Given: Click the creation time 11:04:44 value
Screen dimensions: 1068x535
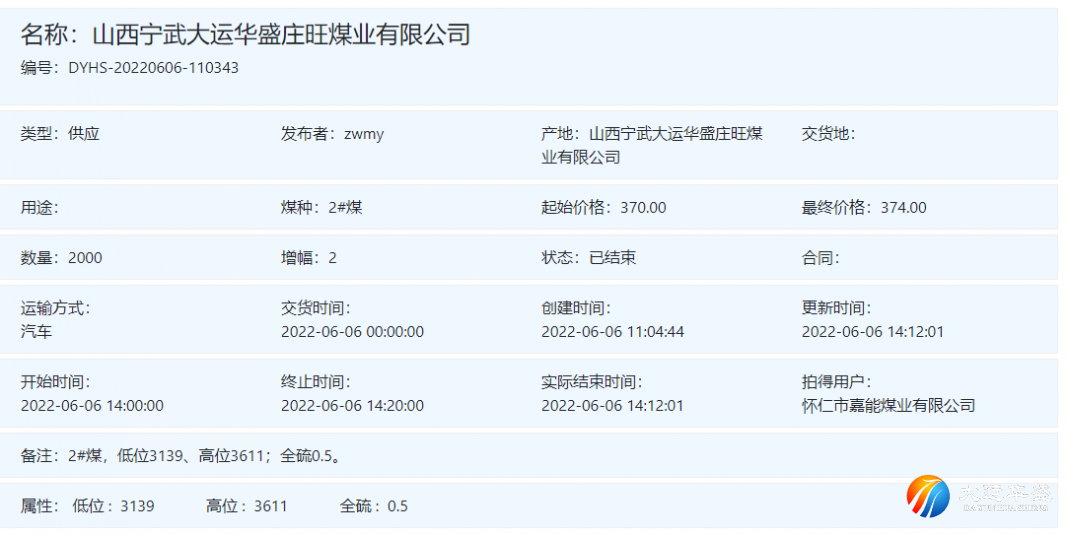Looking at the screenshot, I should pyautogui.click(x=612, y=331).
